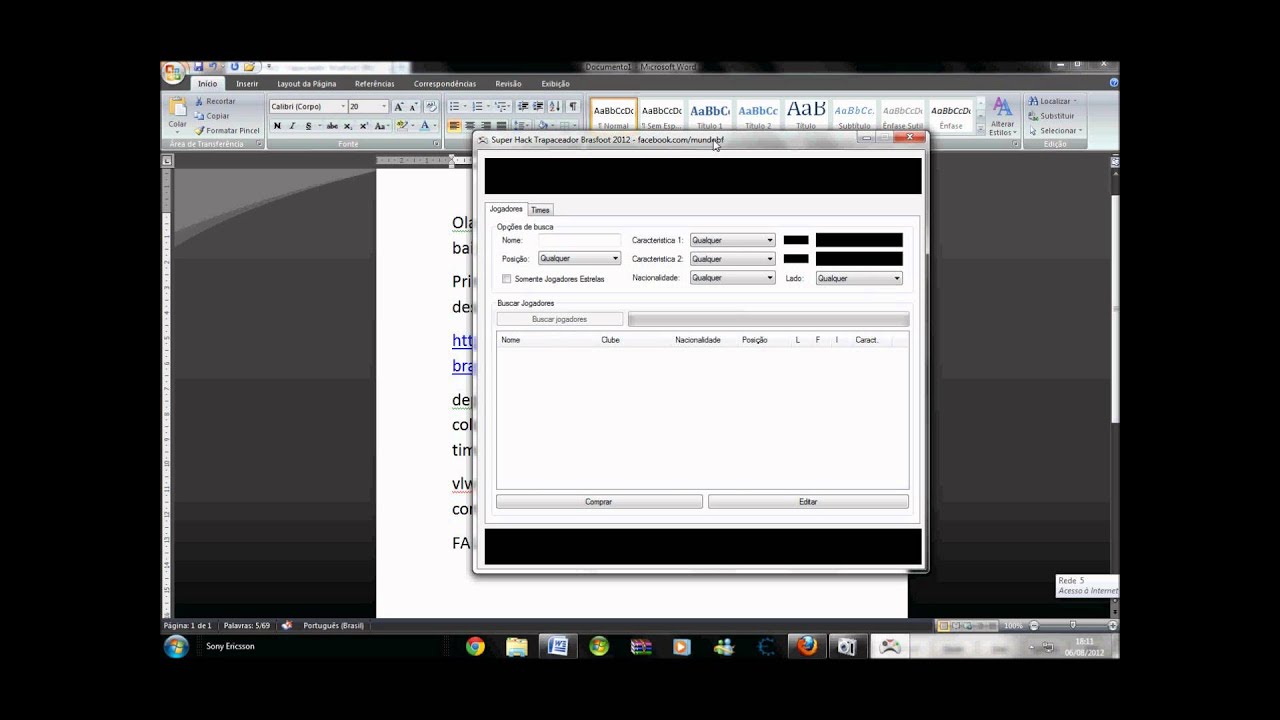Copy selection with Copiar

(x=212, y=116)
